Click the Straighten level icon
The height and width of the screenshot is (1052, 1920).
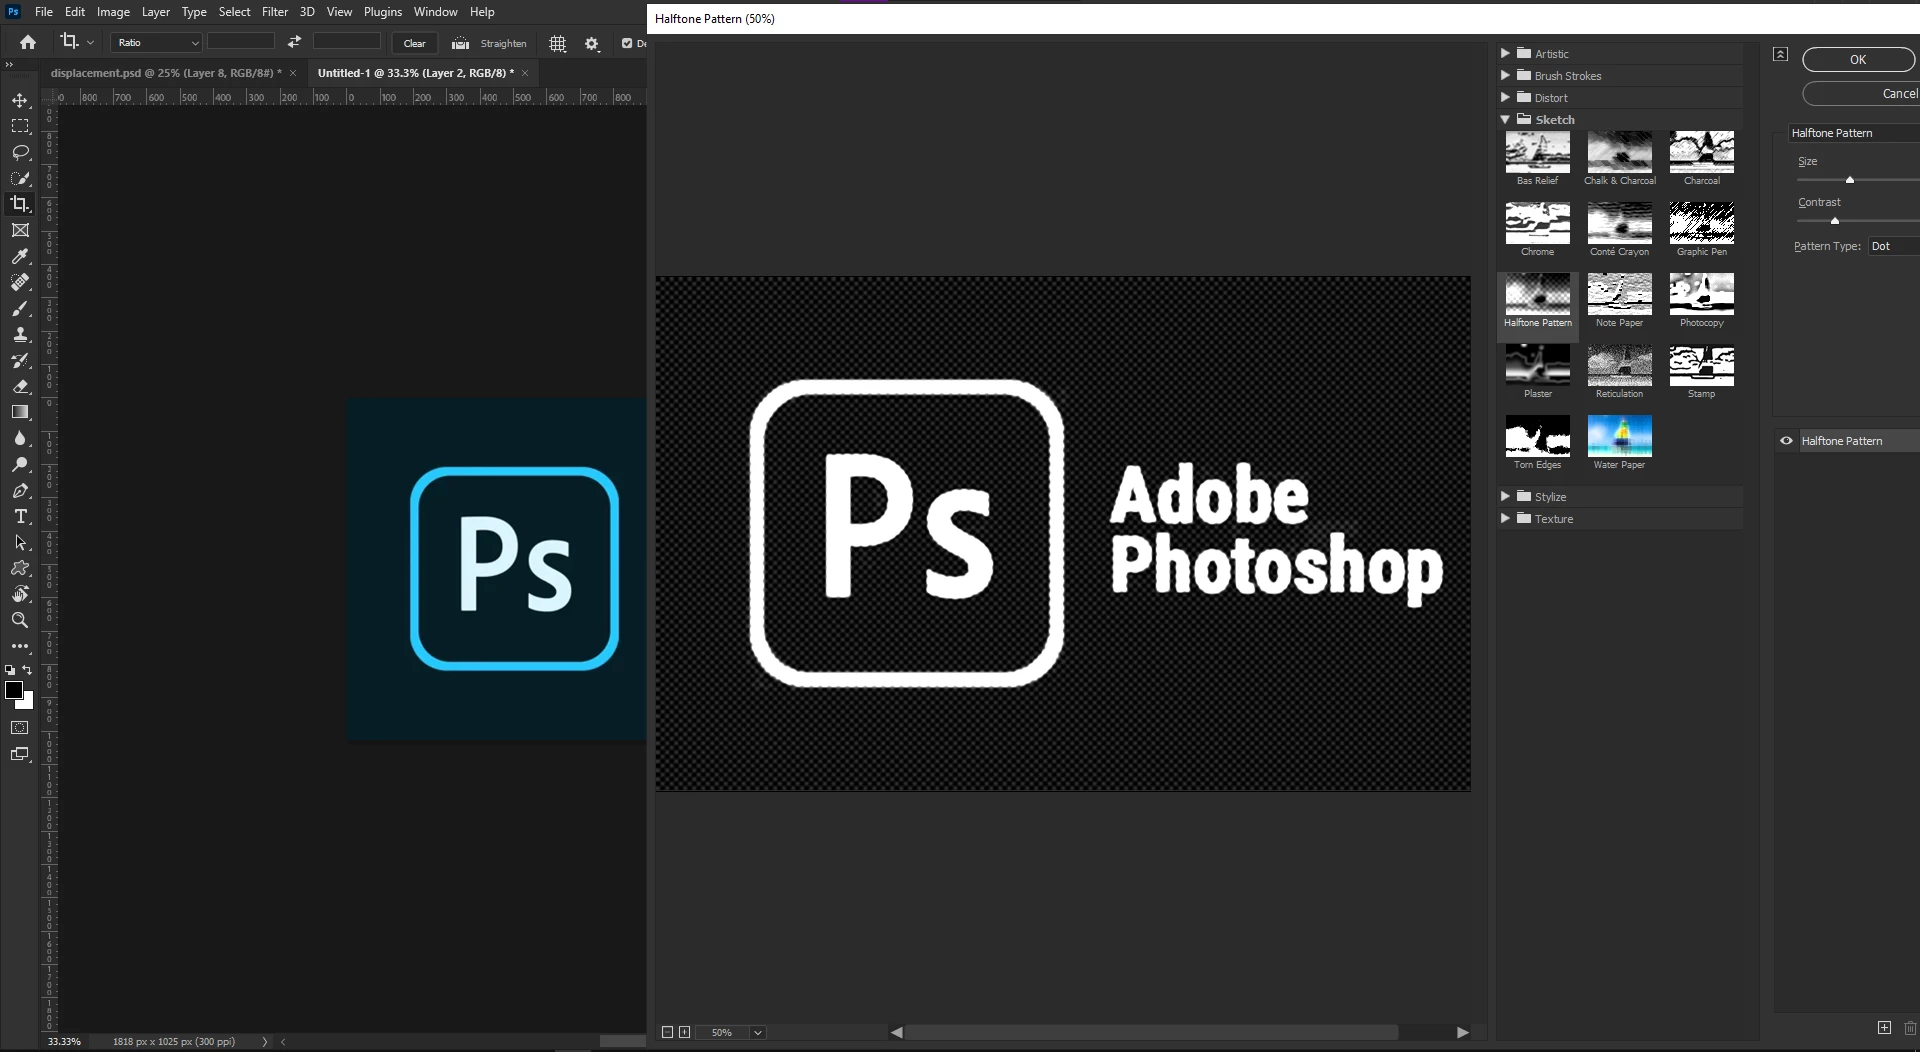coord(460,43)
